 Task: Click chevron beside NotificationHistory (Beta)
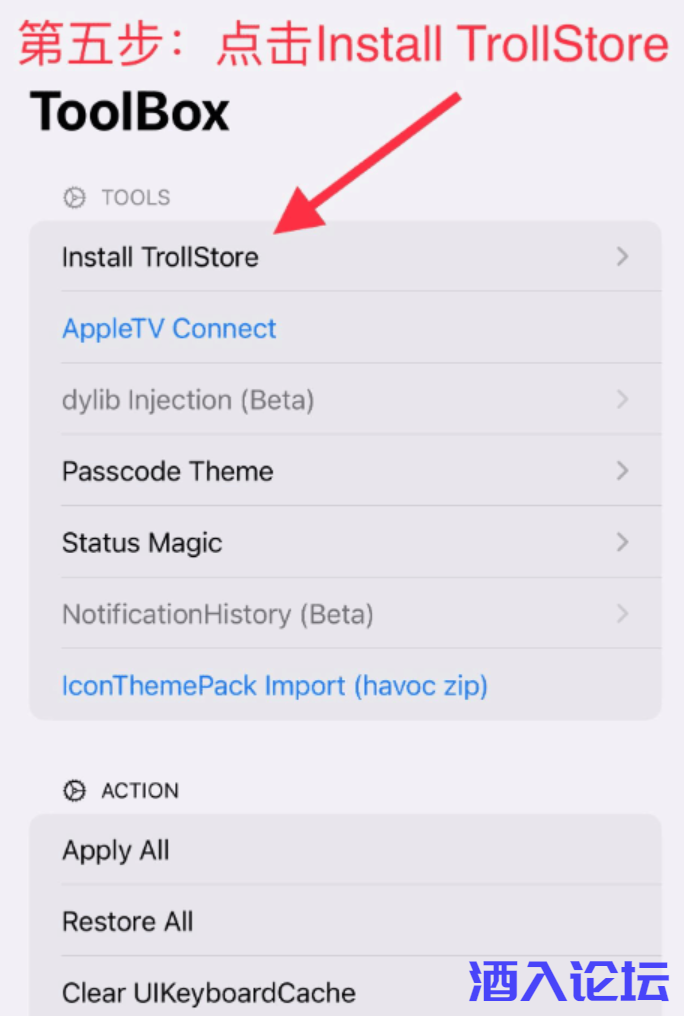622,614
